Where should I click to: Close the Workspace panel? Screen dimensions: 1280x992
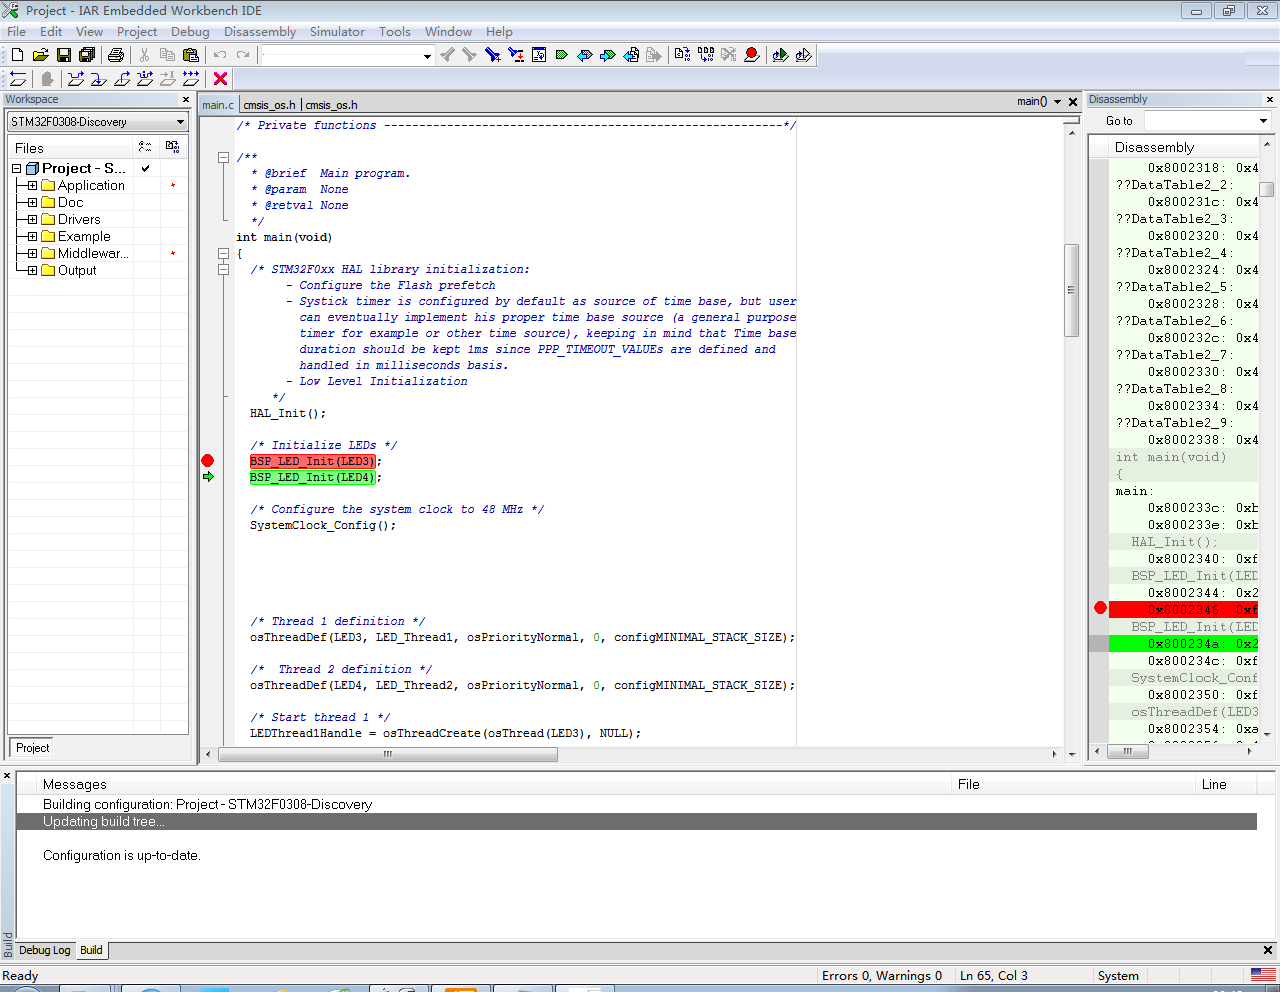point(186,99)
